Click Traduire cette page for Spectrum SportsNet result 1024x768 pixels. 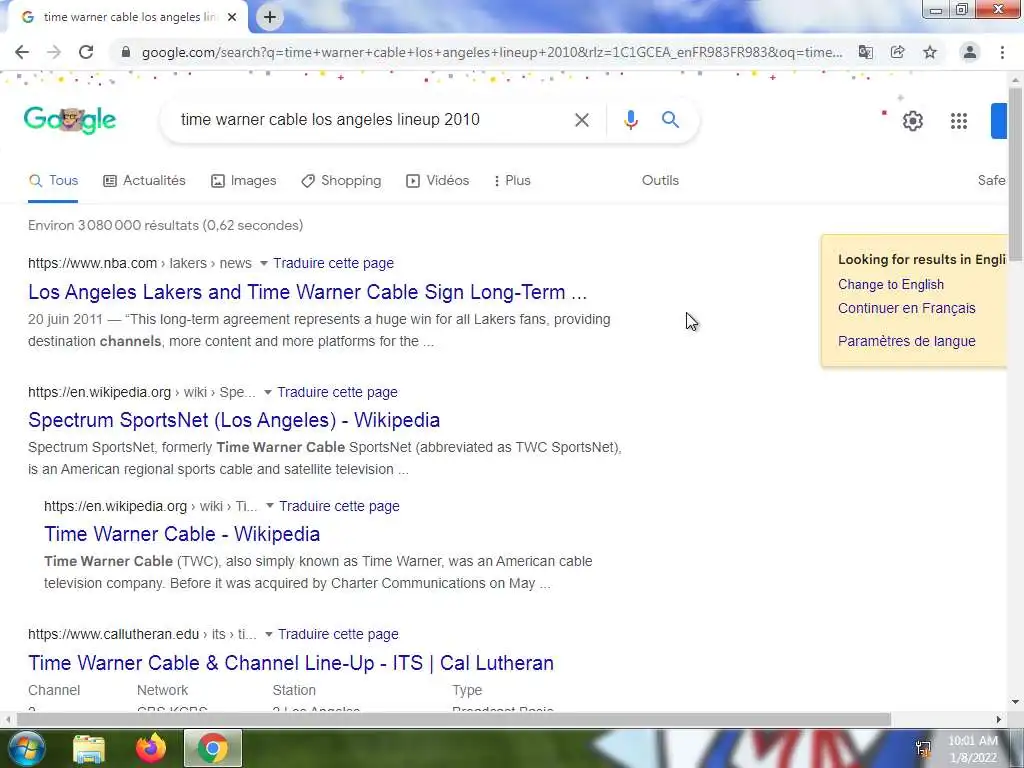[337, 392]
